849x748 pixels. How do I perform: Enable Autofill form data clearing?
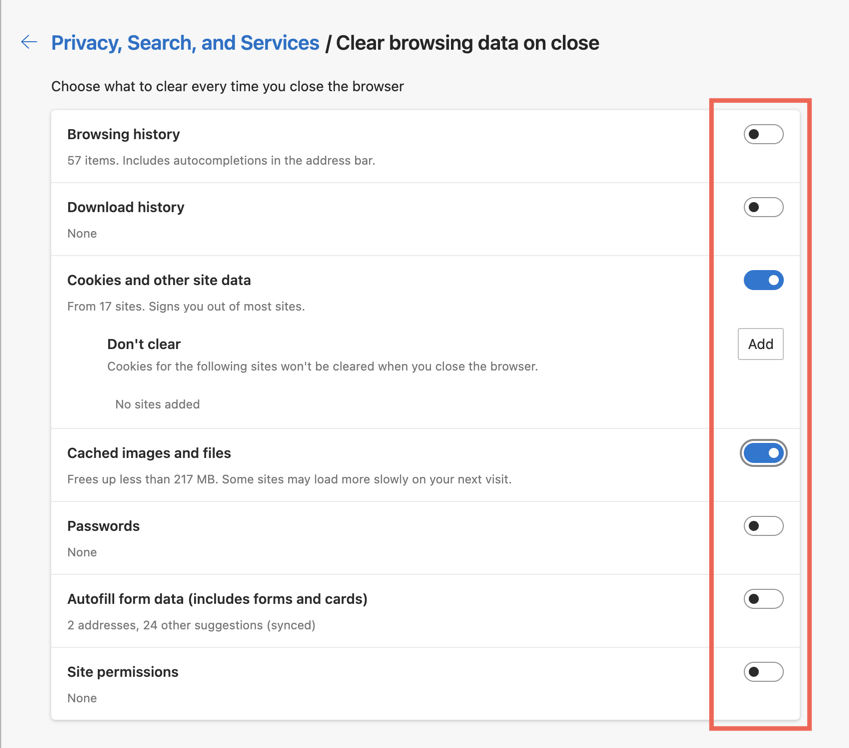click(x=763, y=598)
